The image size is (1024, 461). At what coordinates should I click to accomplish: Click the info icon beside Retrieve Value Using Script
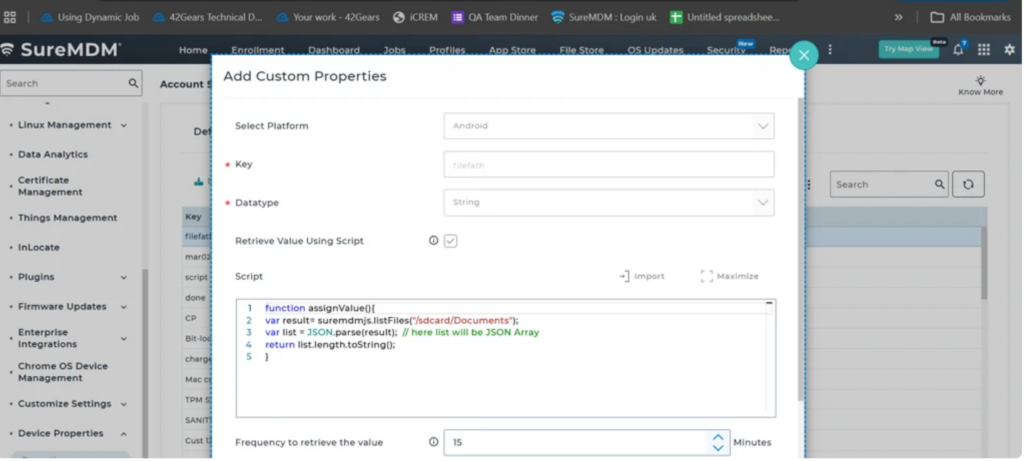433,241
